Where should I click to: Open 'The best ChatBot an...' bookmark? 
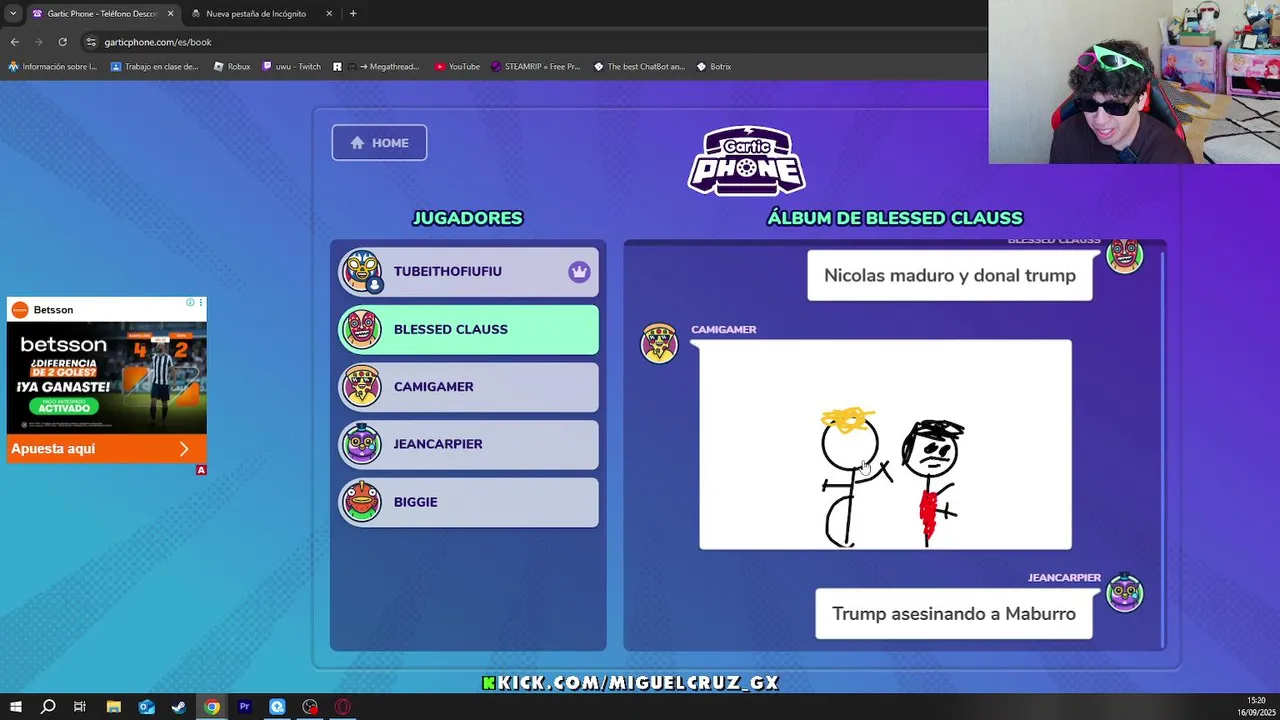639,67
